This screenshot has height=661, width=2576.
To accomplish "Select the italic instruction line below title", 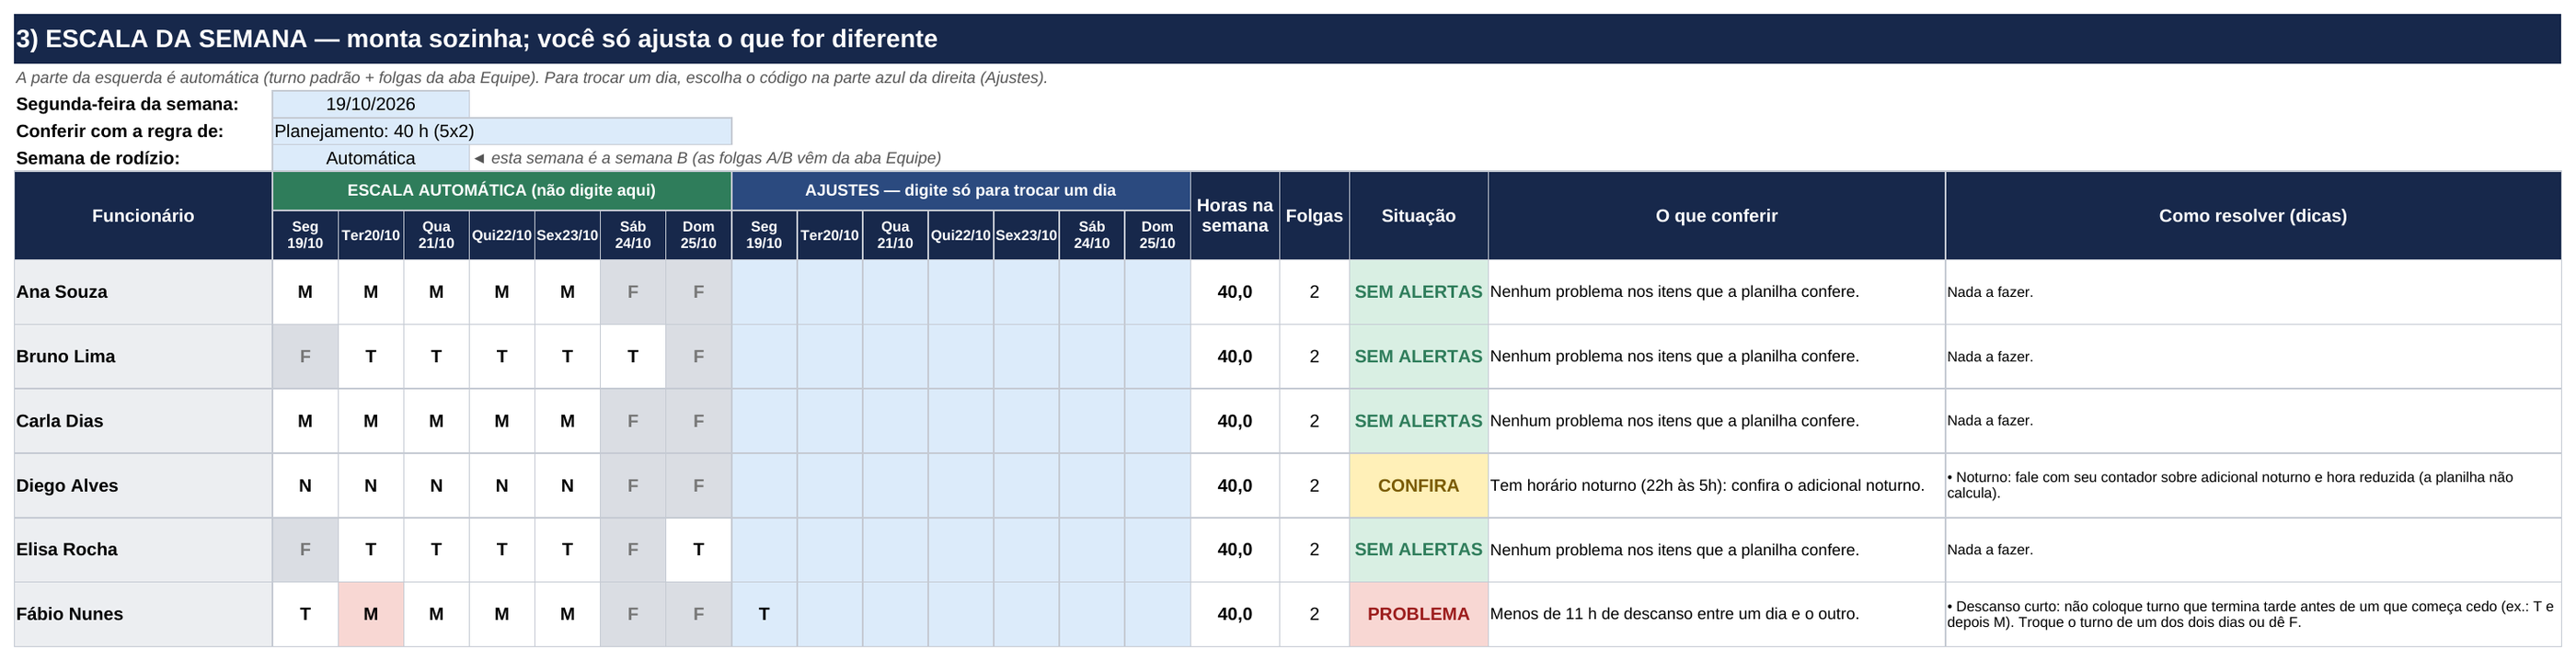I will pos(532,78).
